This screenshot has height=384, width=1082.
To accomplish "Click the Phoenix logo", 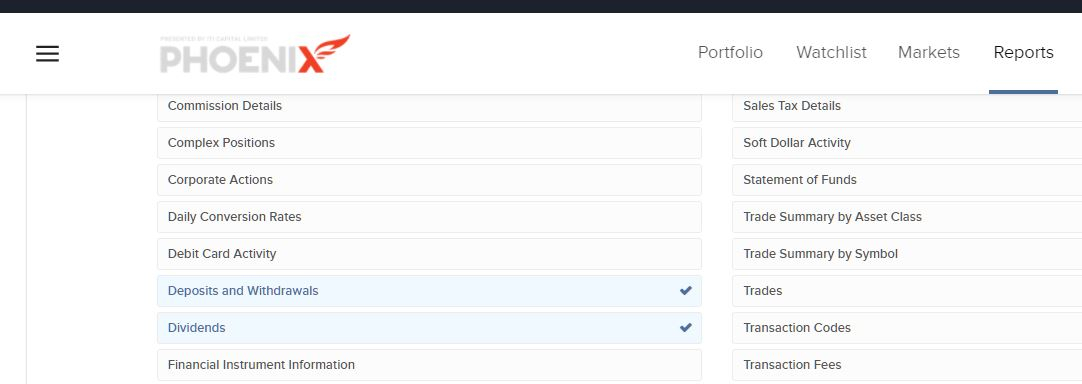I will coord(255,54).
